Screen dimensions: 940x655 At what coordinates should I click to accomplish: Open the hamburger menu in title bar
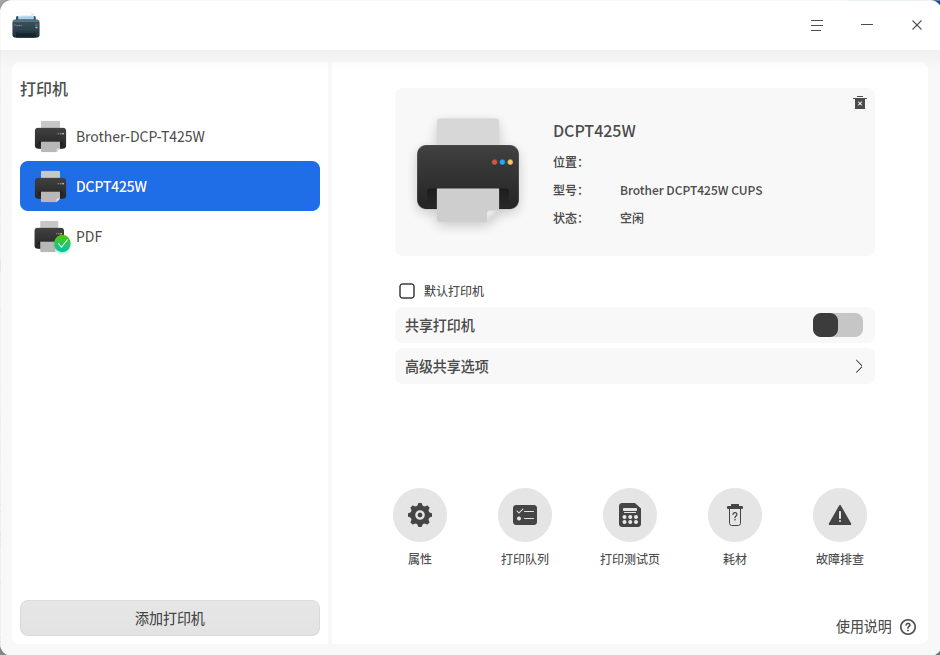point(817,25)
